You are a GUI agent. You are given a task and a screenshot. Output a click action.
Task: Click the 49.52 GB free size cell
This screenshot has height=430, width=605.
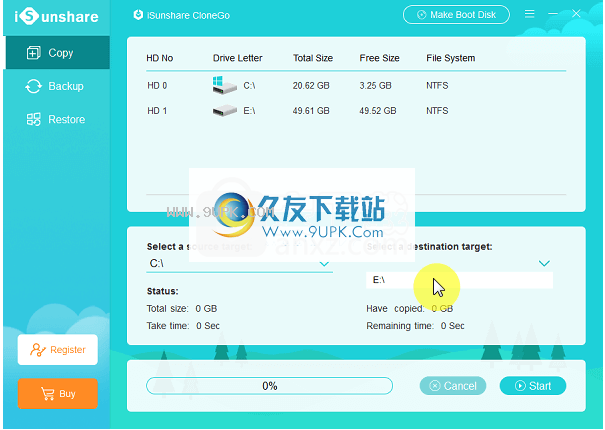click(378, 111)
